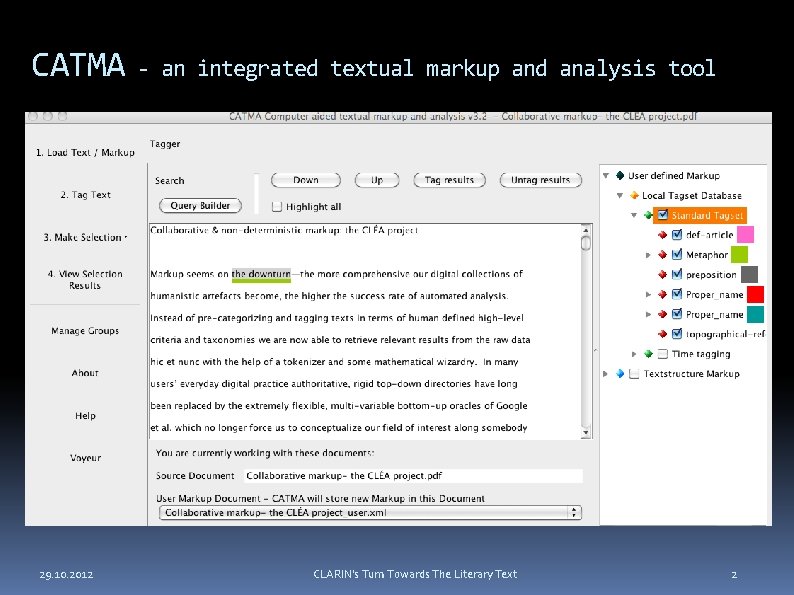Click the red diamond icon beside topographical-ref

(662, 334)
